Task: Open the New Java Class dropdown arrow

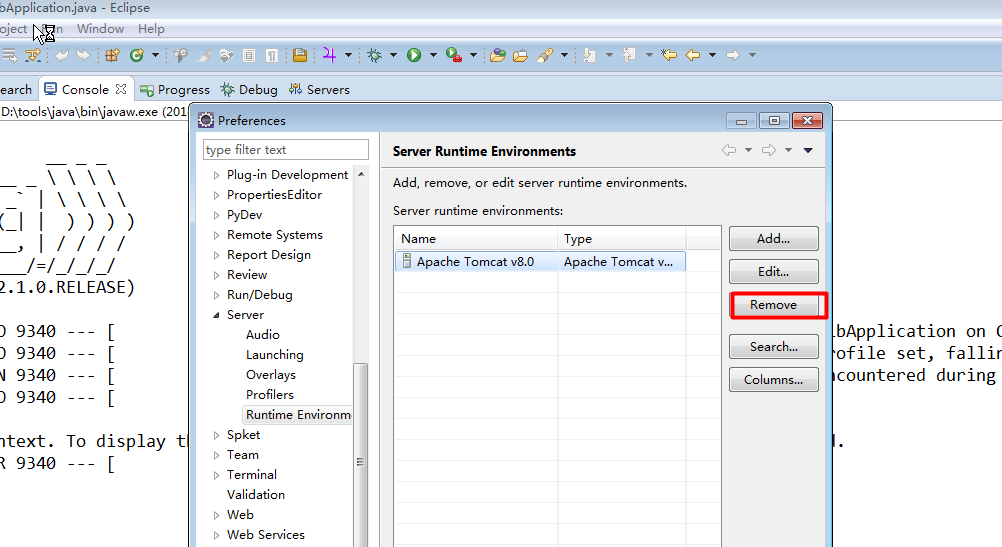Action: click(x=155, y=55)
